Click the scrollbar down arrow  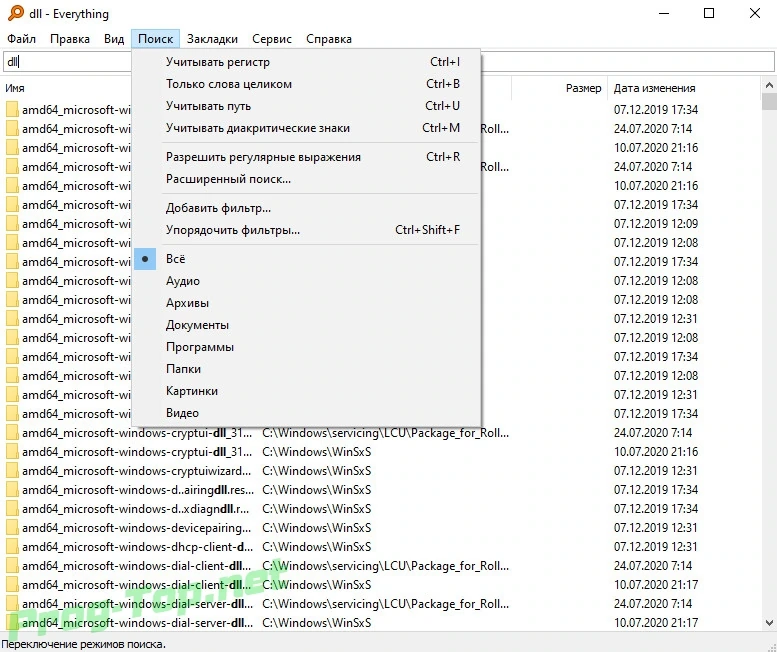click(x=769, y=623)
